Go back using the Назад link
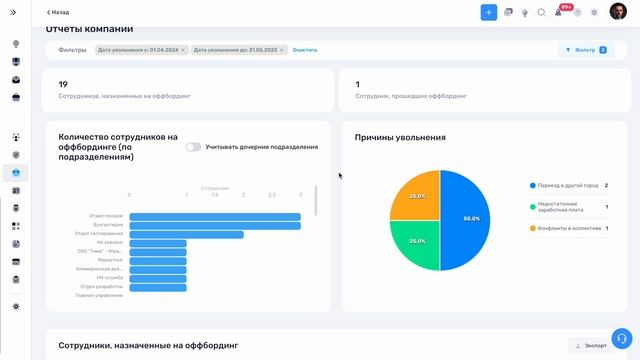The height and width of the screenshot is (360, 640). [58, 12]
